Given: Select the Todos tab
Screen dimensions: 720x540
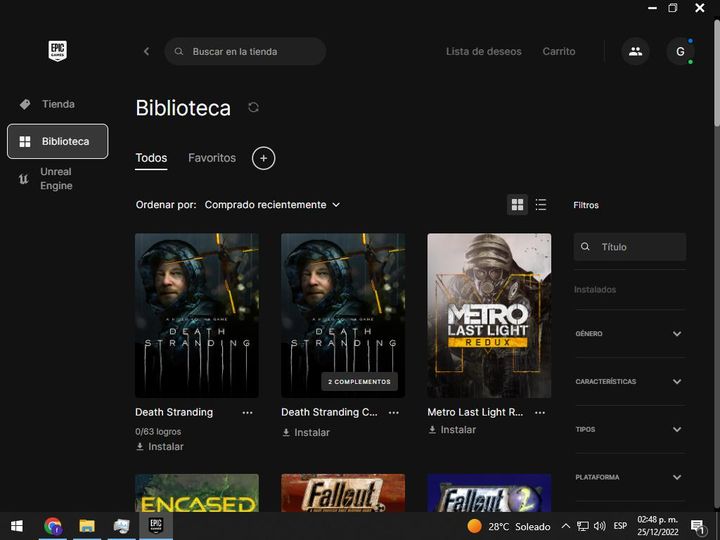Looking at the screenshot, I should tap(151, 158).
